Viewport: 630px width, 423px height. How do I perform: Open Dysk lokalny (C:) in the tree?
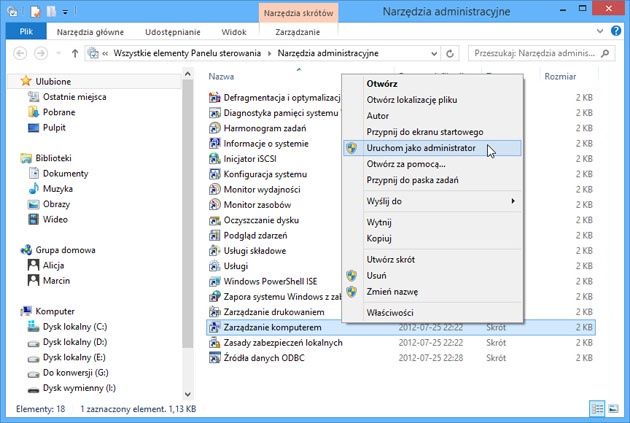tap(75, 327)
